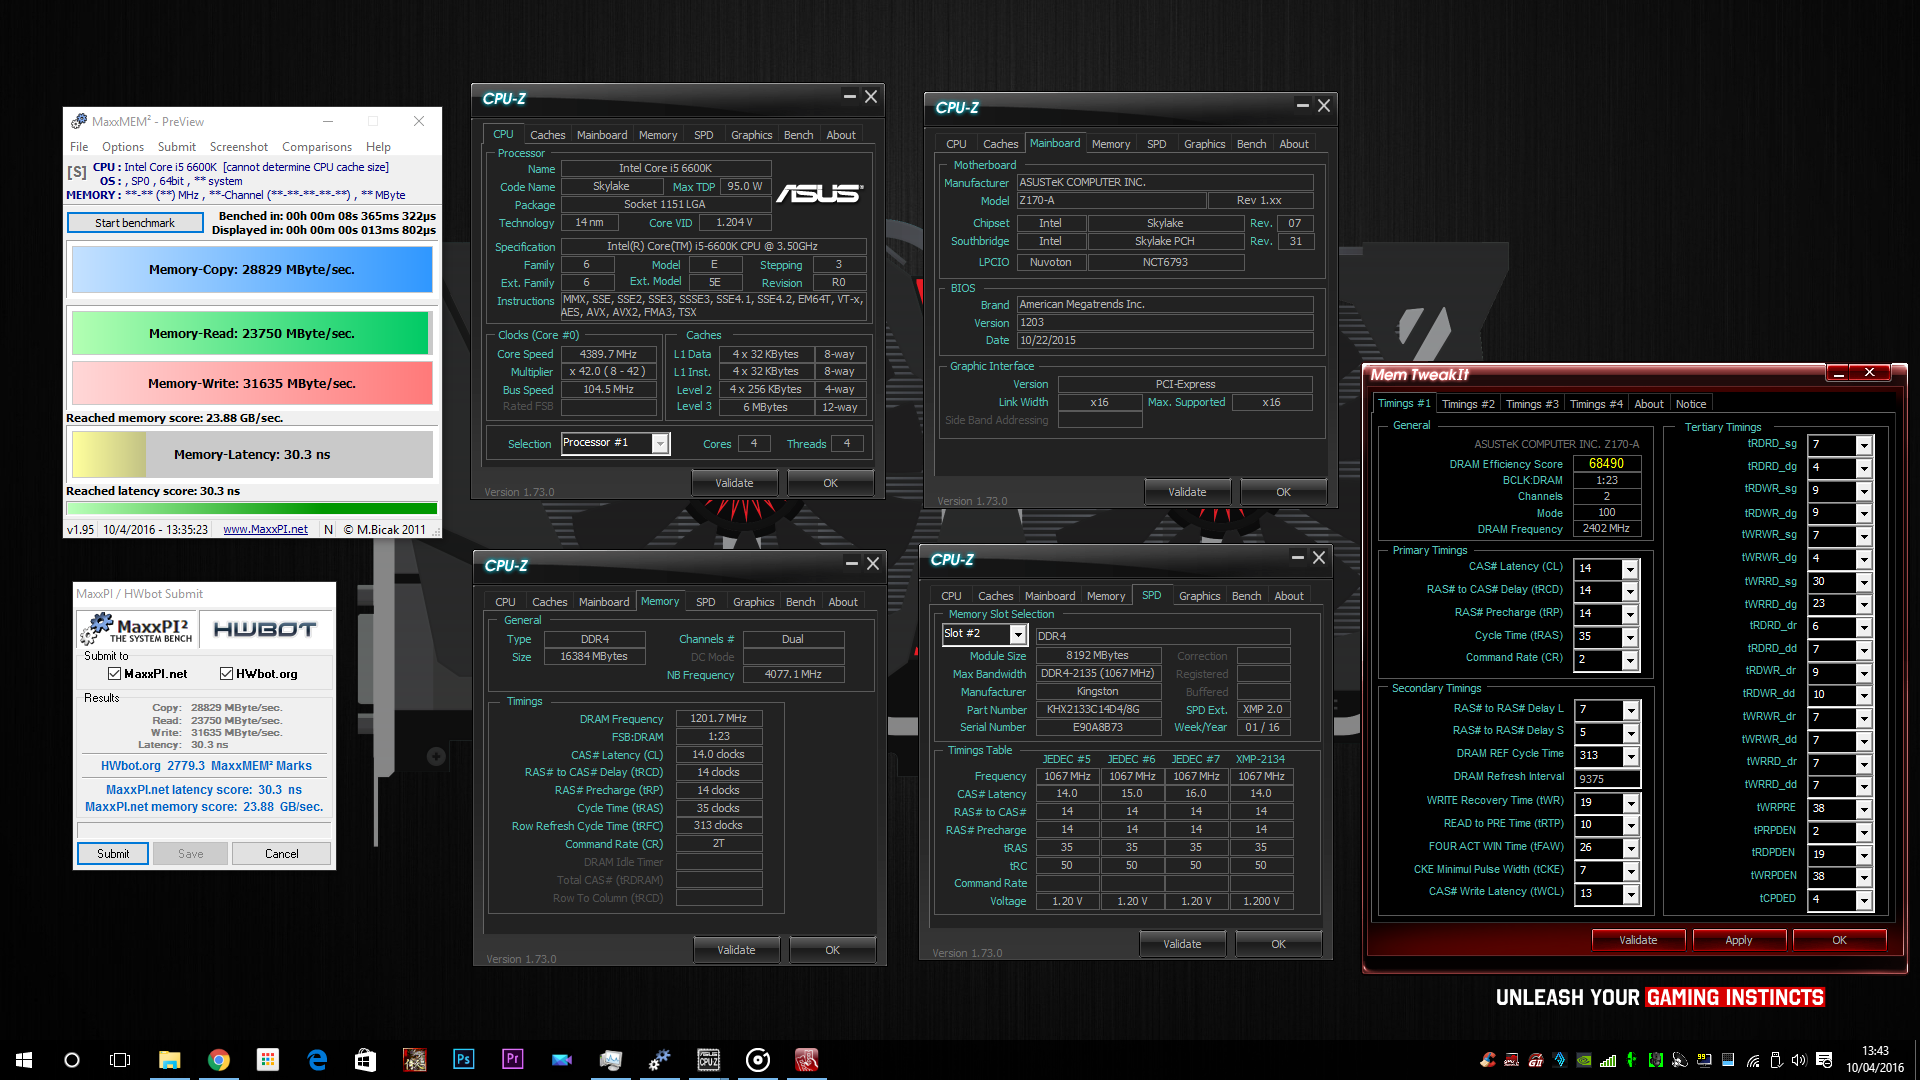Click the taskbar clock showing 13:43
Screen dimensions: 1920x1080
coord(1875,1059)
